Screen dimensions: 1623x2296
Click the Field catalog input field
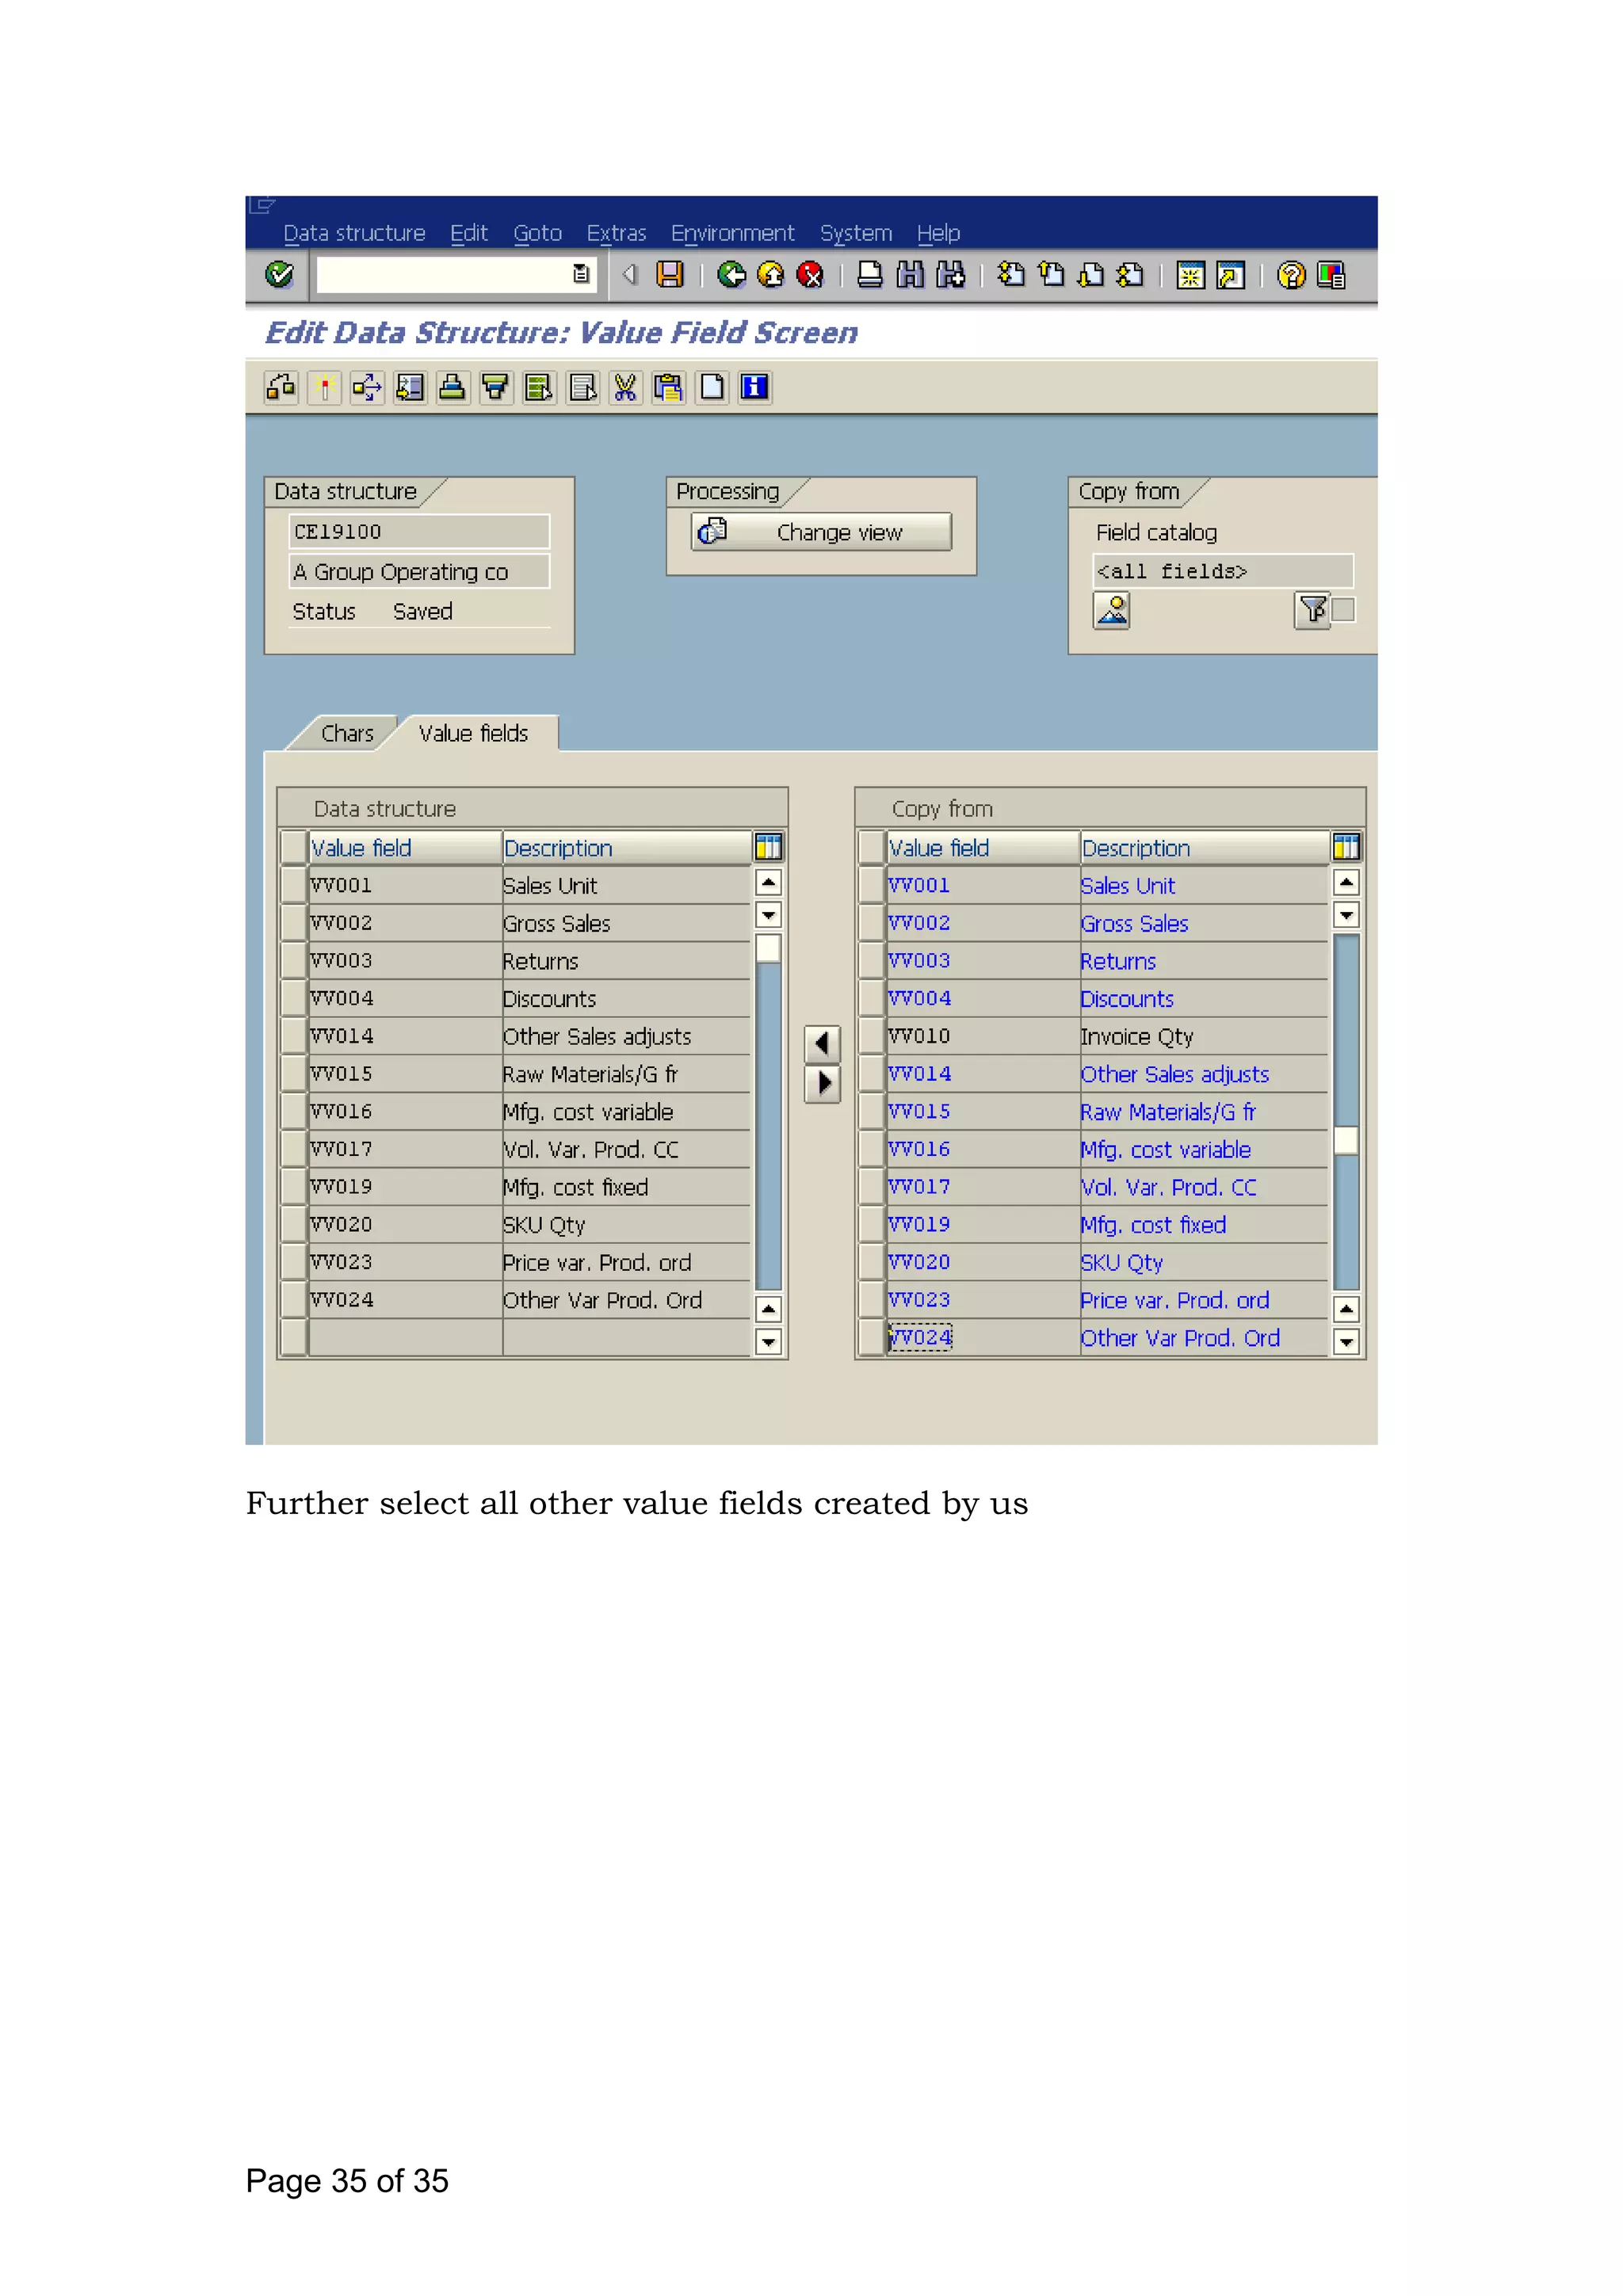(x=1221, y=571)
